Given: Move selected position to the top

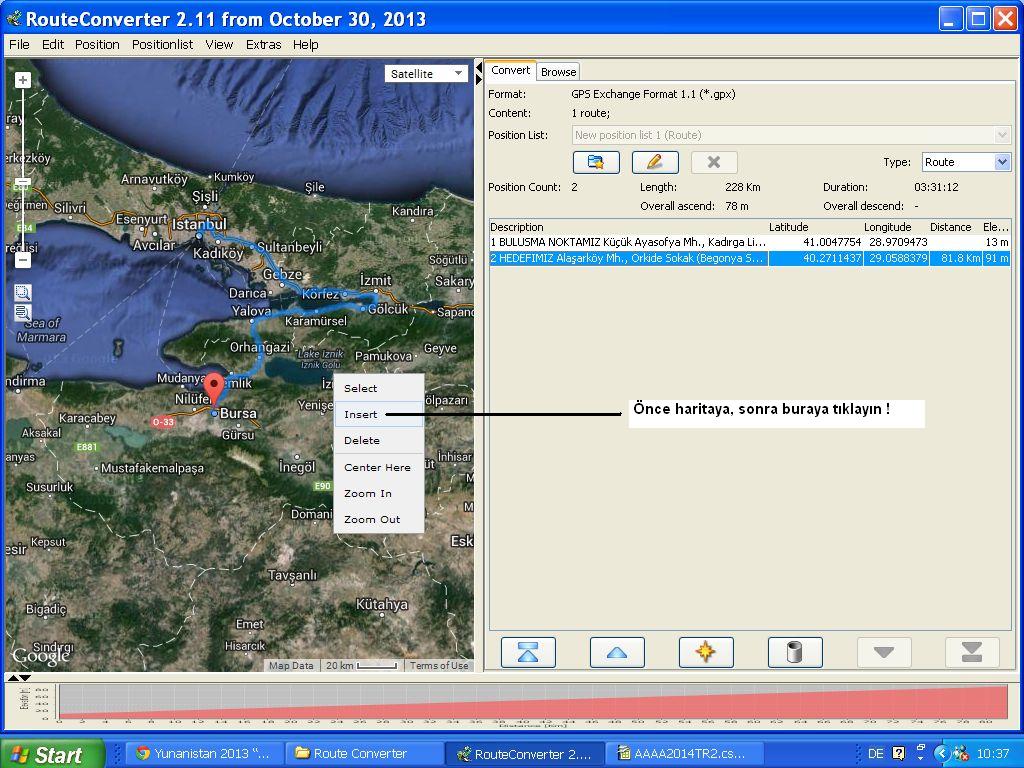Looking at the screenshot, I should [x=527, y=651].
